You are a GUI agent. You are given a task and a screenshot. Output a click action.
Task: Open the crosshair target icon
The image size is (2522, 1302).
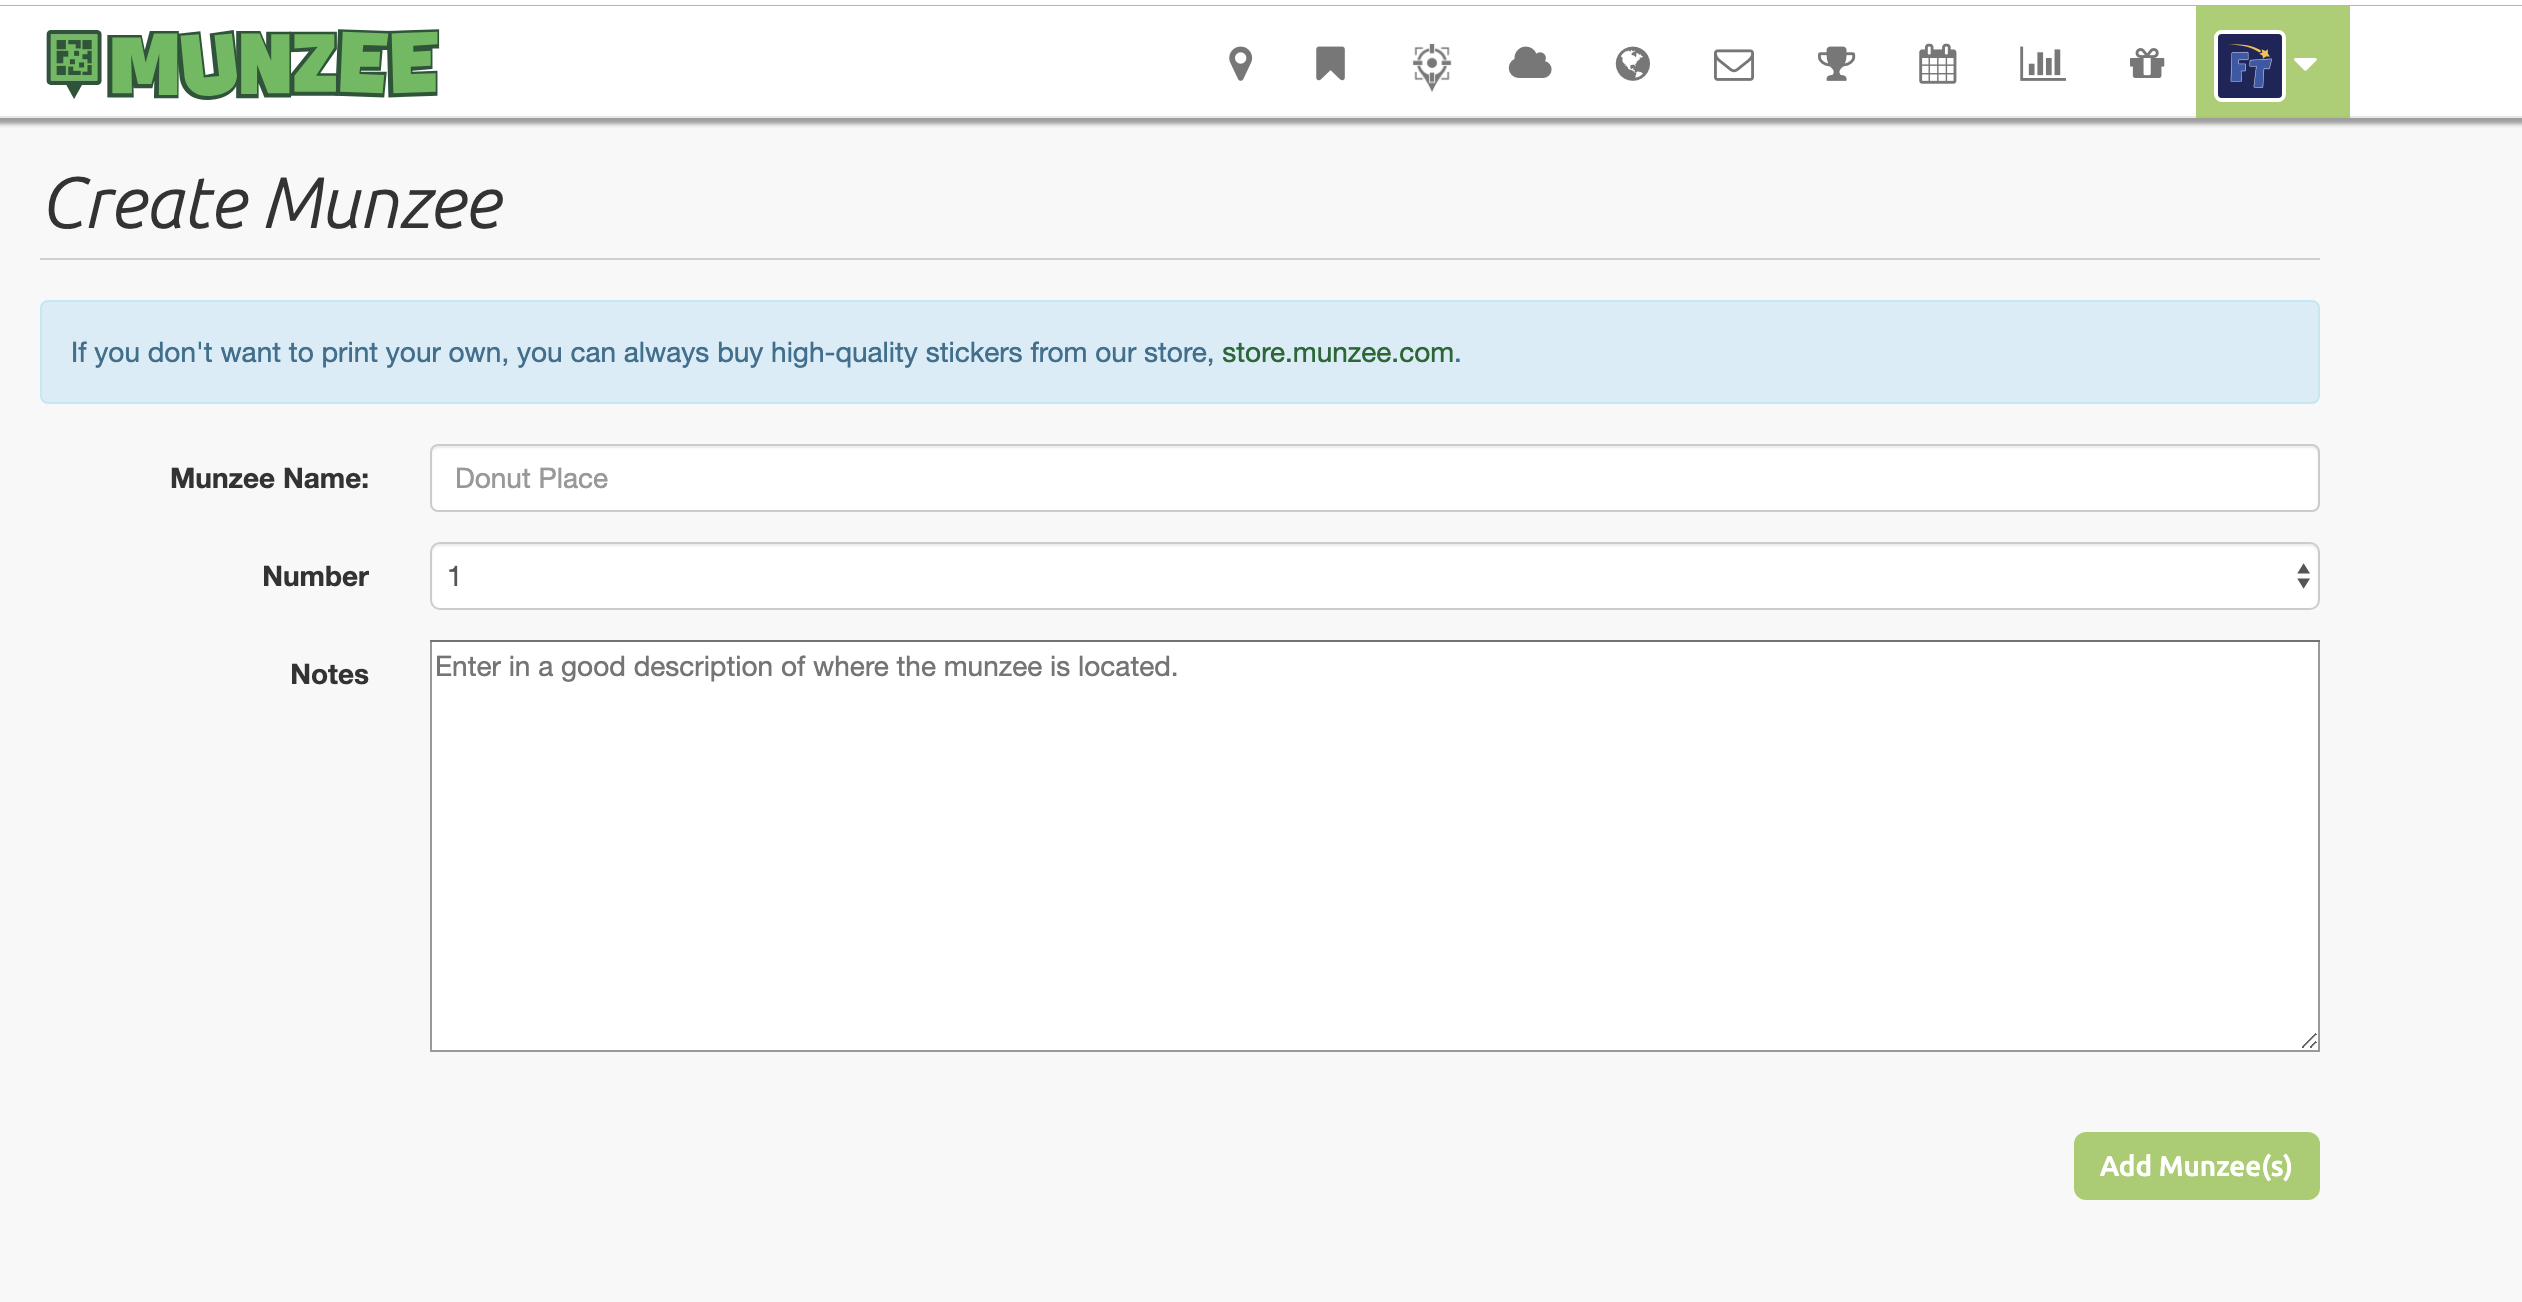tap(1432, 66)
